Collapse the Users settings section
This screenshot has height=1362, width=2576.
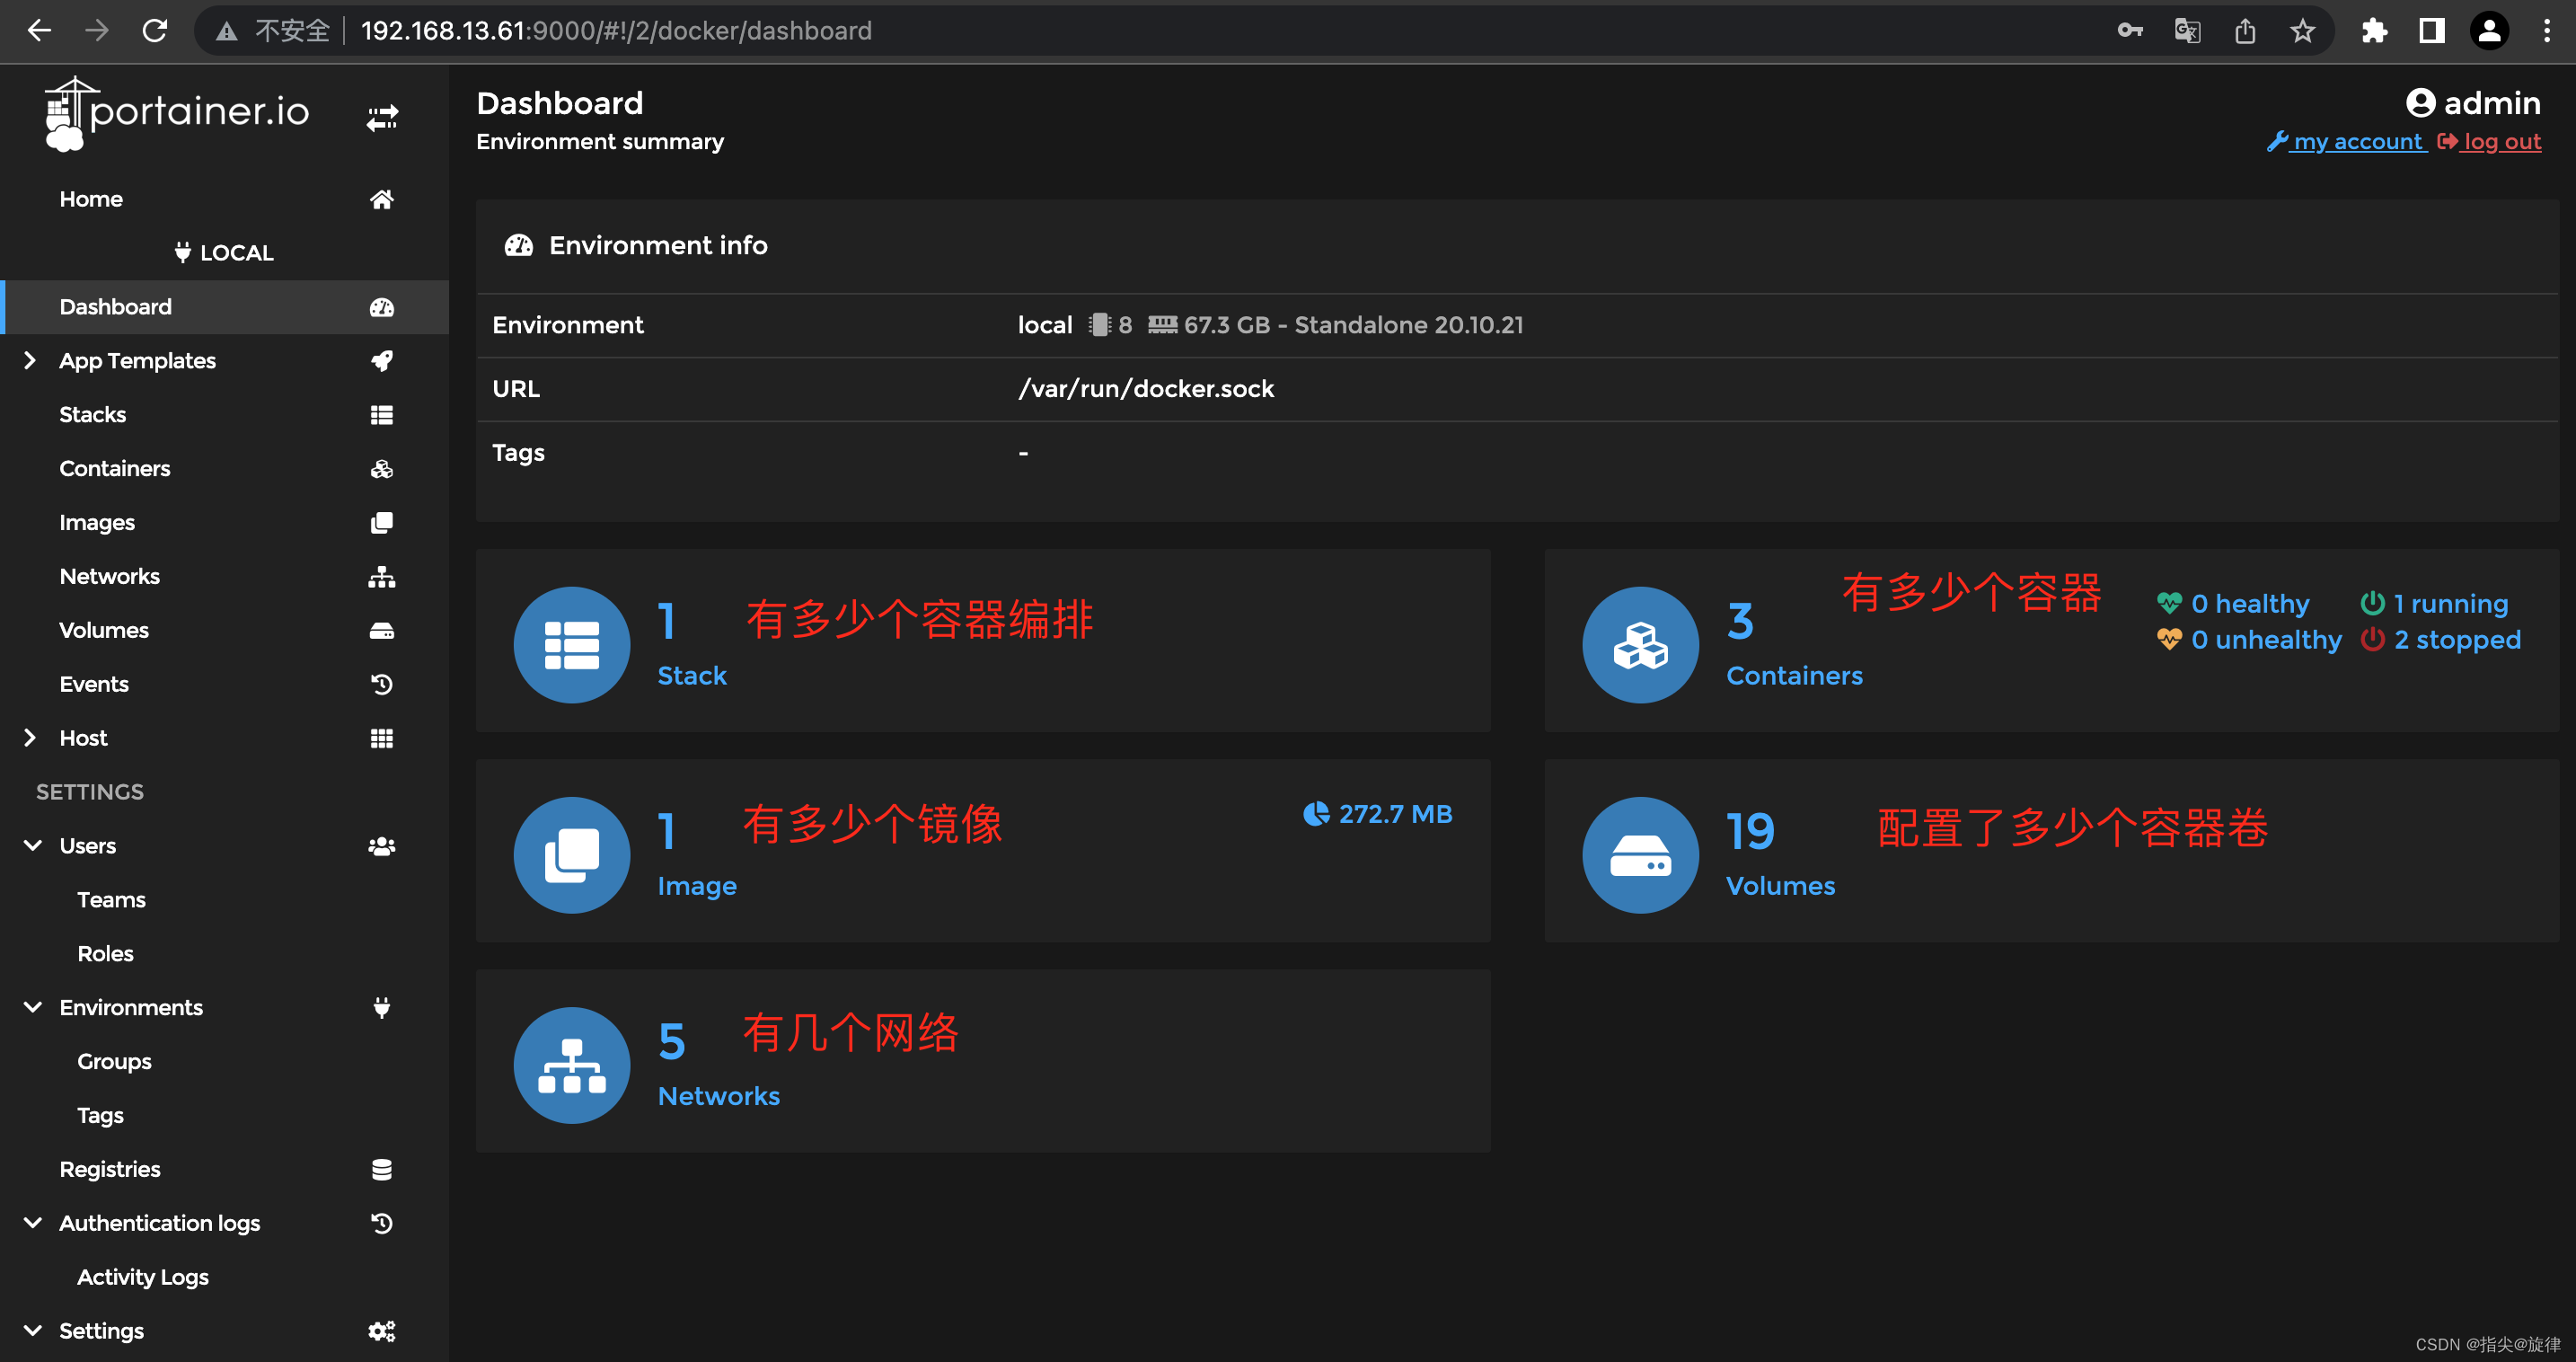coord(32,845)
